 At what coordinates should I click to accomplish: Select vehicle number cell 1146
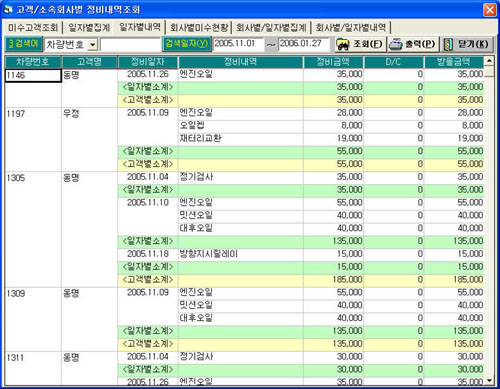33,75
